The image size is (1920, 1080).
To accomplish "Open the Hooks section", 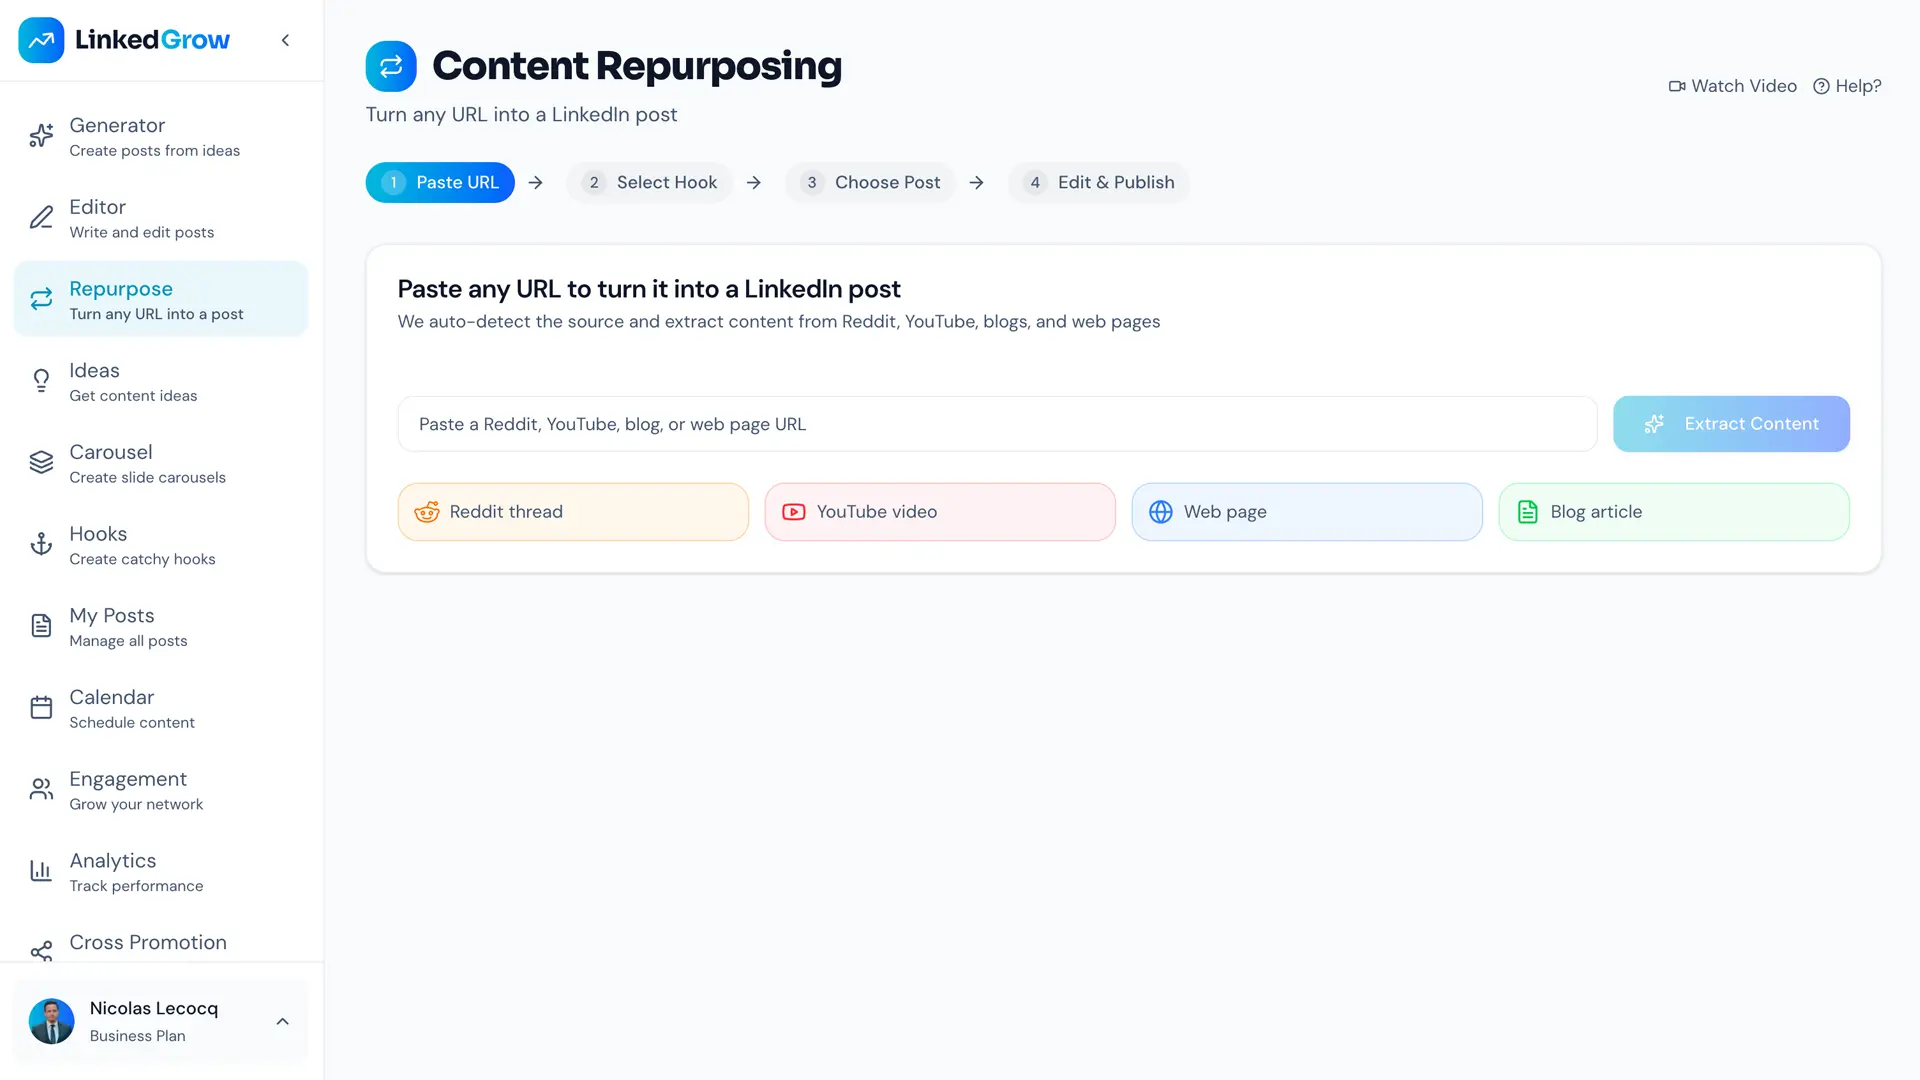I will [161, 544].
